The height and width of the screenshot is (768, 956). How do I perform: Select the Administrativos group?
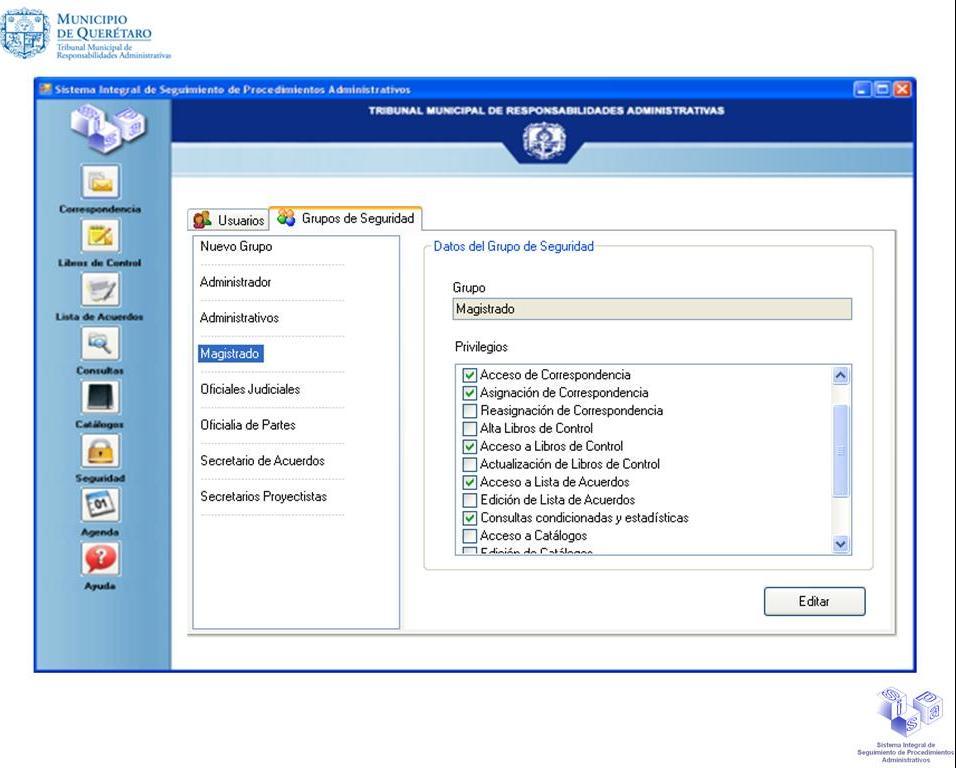click(239, 318)
